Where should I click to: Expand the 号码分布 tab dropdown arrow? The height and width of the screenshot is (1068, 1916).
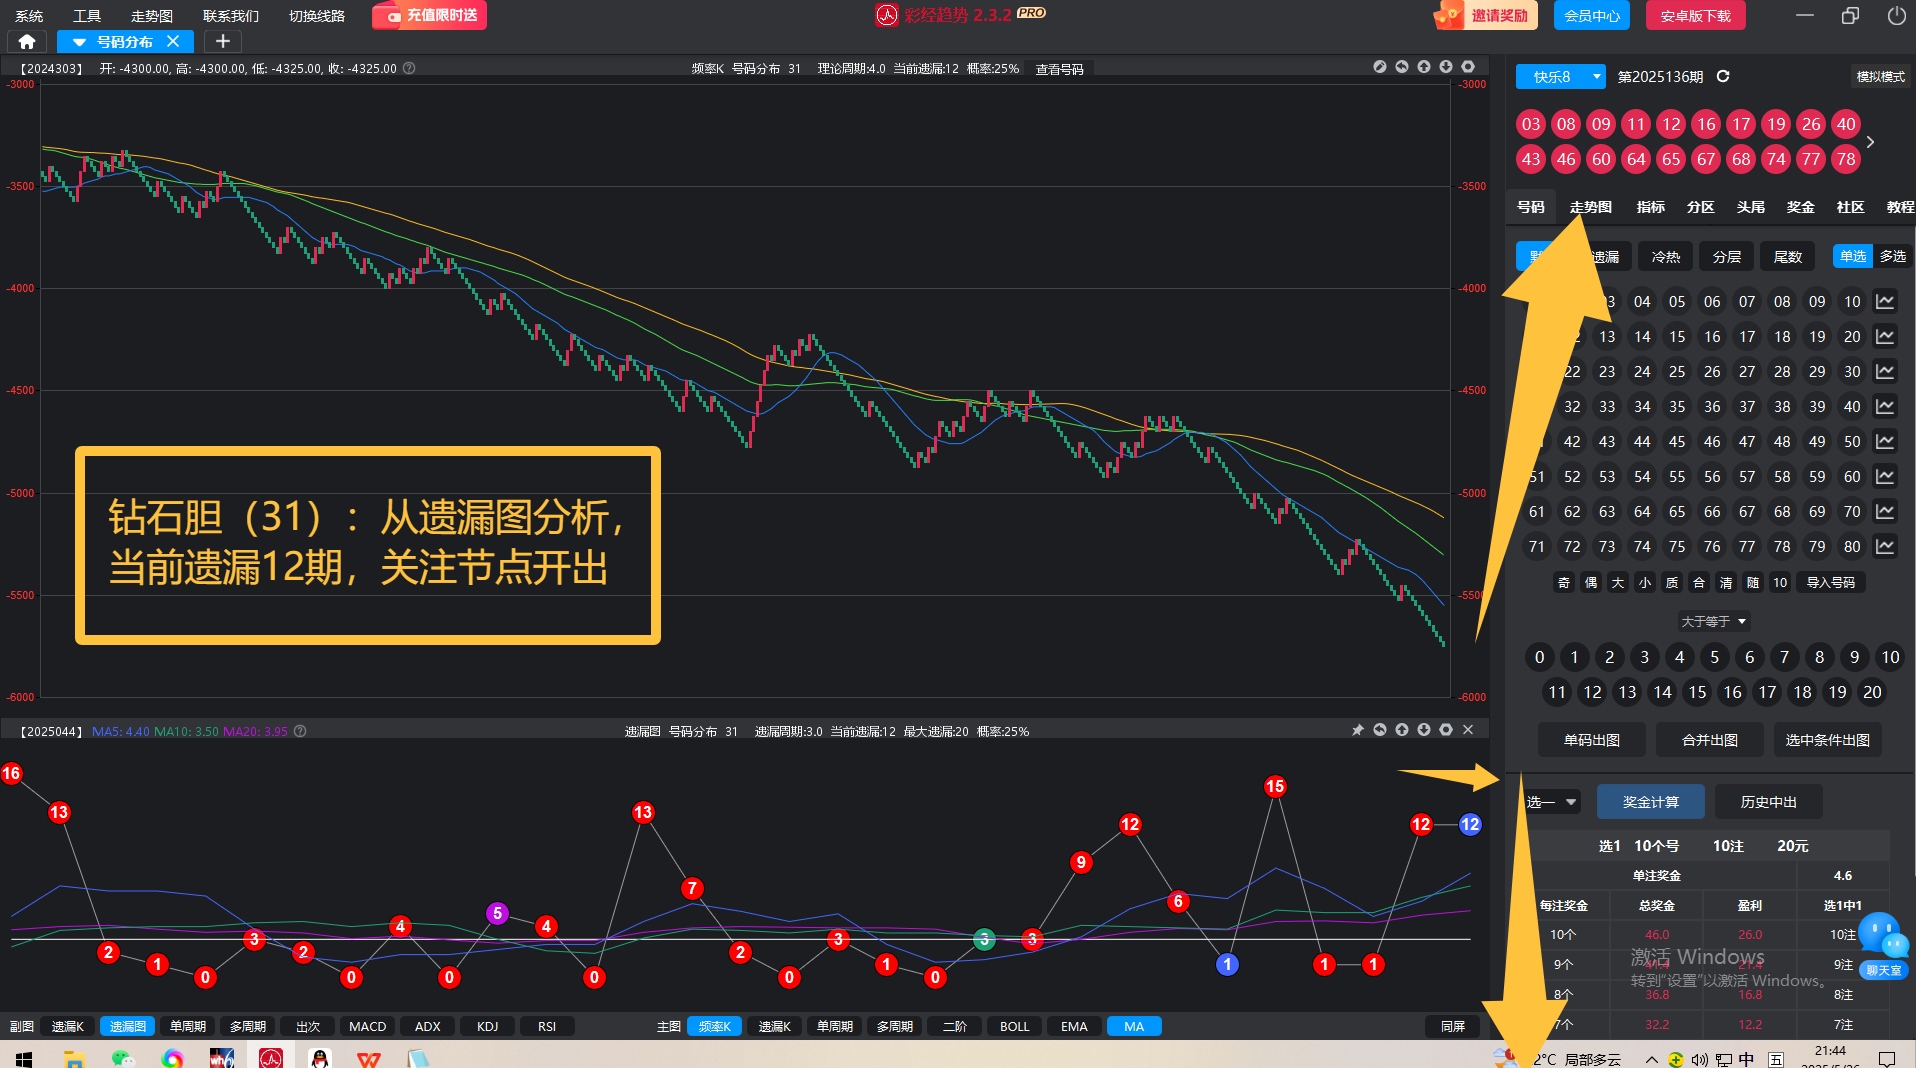coord(79,42)
